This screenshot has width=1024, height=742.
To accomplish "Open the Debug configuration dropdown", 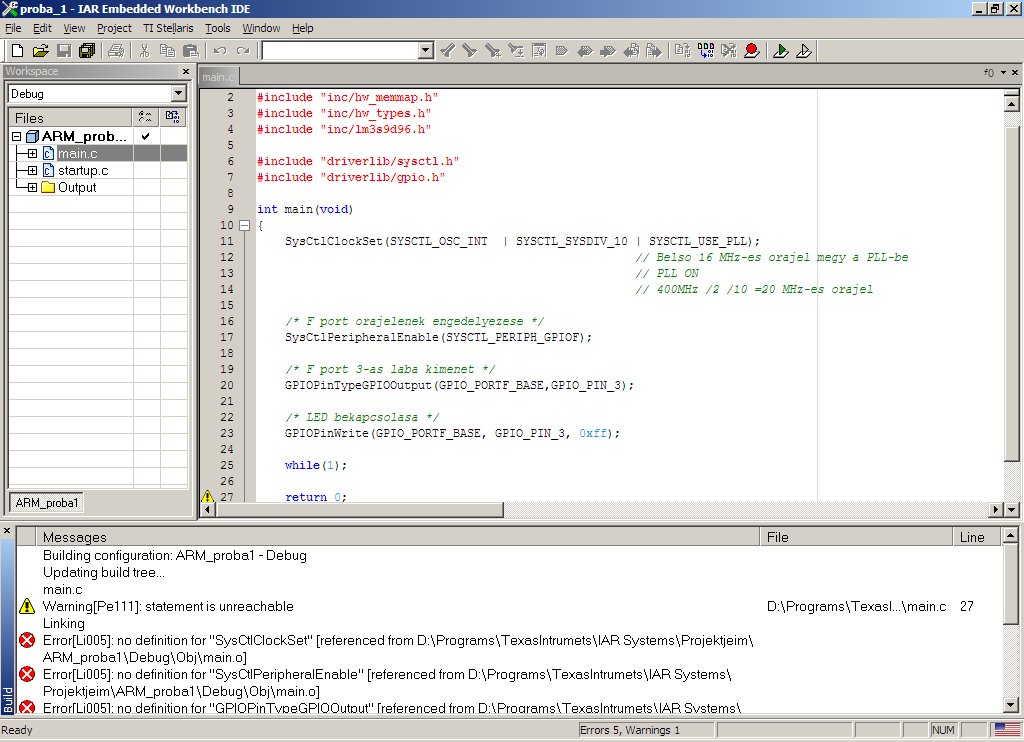I will point(178,93).
